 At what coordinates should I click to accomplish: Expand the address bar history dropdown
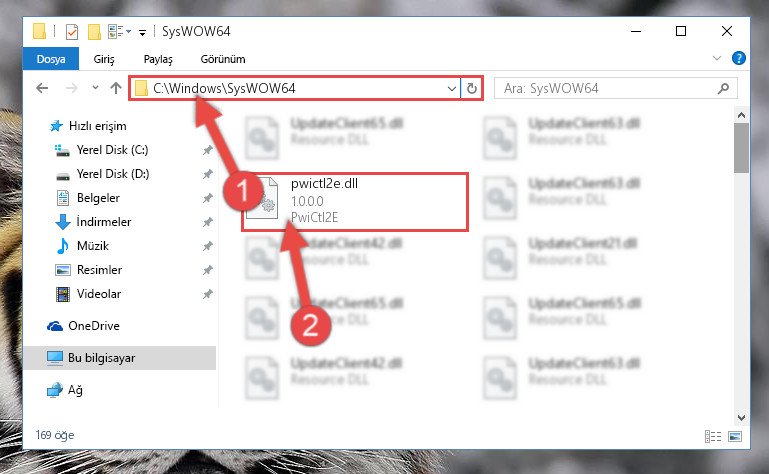click(x=452, y=89)
